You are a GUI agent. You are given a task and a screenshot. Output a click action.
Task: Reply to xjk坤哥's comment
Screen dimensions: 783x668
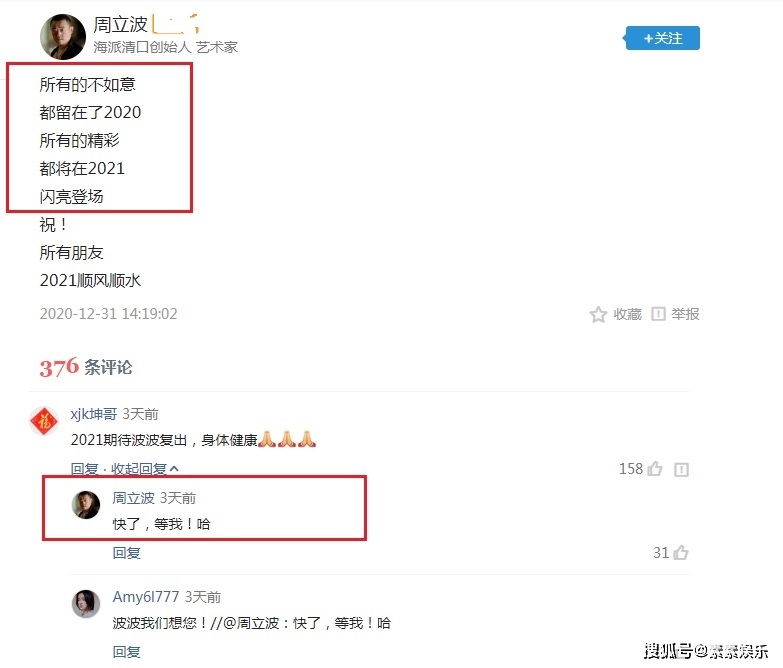coord(84,469)
